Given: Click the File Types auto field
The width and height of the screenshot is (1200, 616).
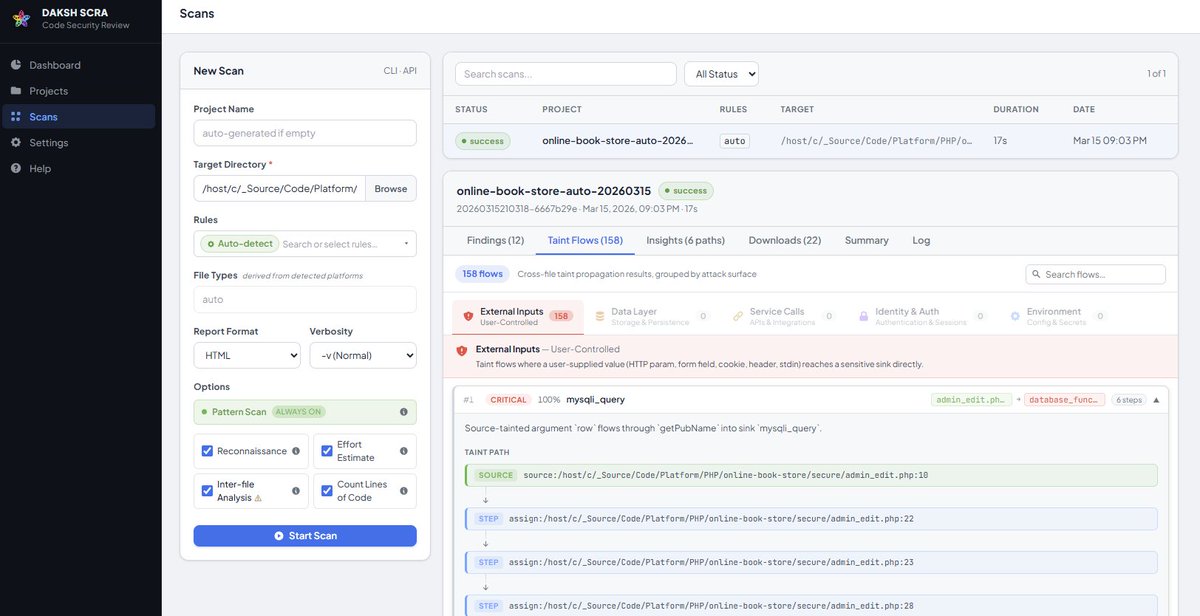Looking at the screenshot, I should 305,299.
